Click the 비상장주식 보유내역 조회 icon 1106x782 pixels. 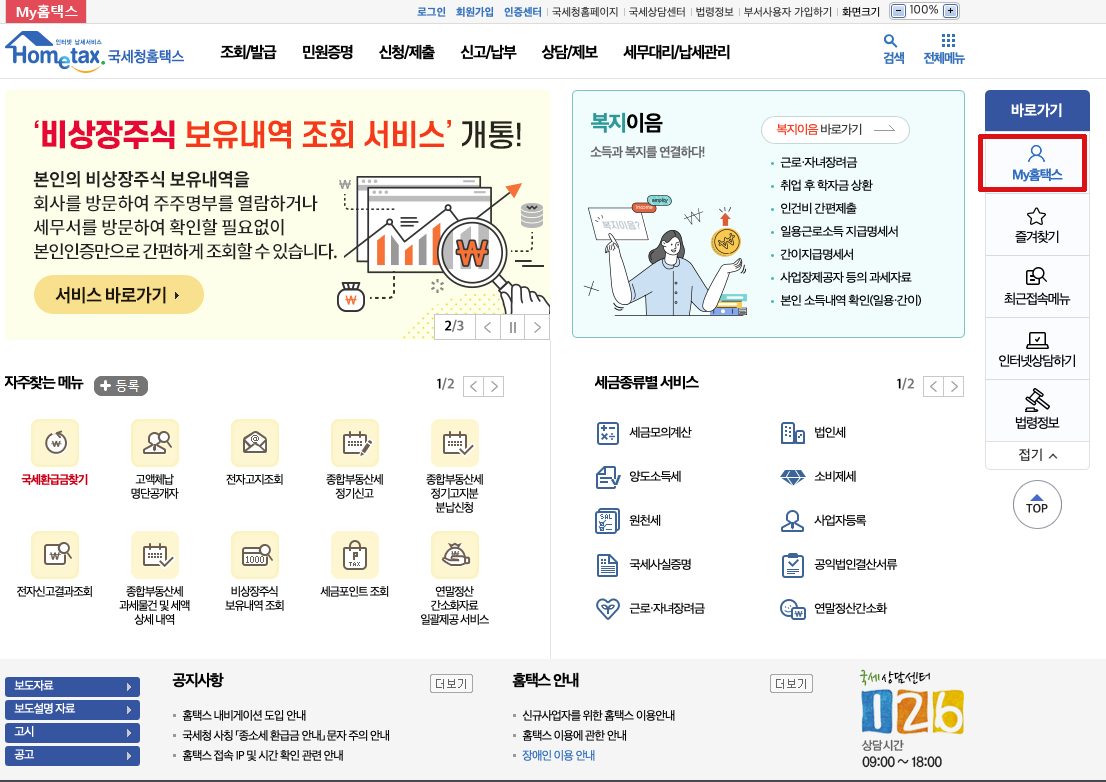[x=255, y=555]
